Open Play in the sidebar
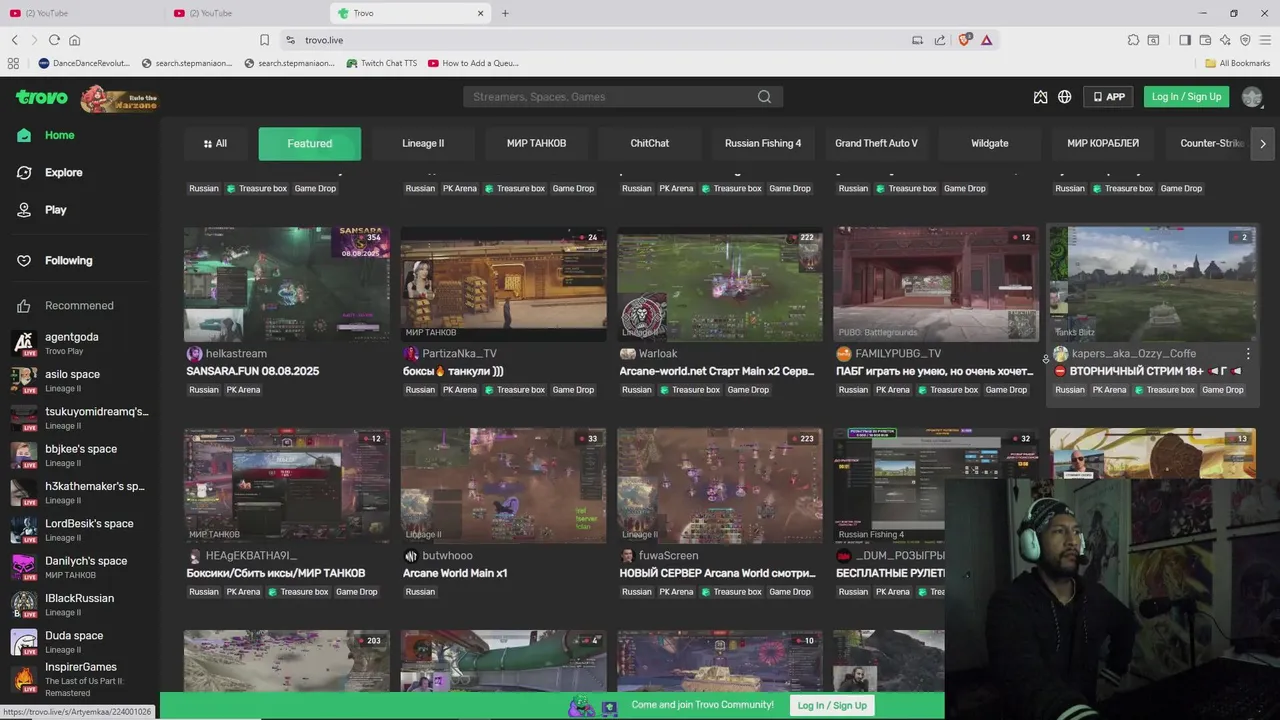1280x720 pixels. pos(55,210)
